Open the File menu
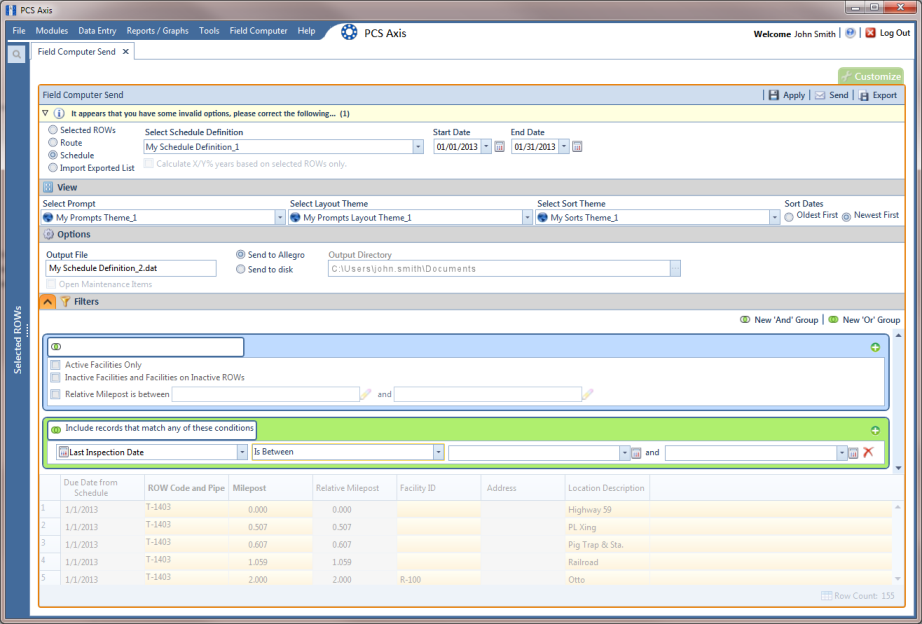Screen dimensions: 922x624 (19, 31)
